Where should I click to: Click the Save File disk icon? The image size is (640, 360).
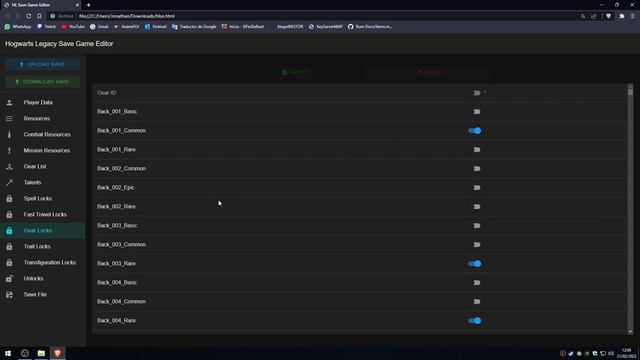pyautogui.click(x=9, y=294)
